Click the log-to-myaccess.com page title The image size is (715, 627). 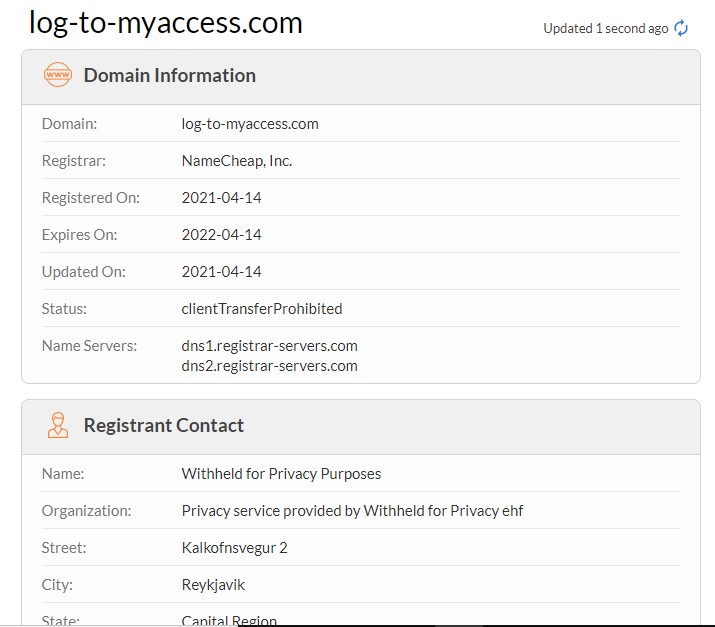165,22
